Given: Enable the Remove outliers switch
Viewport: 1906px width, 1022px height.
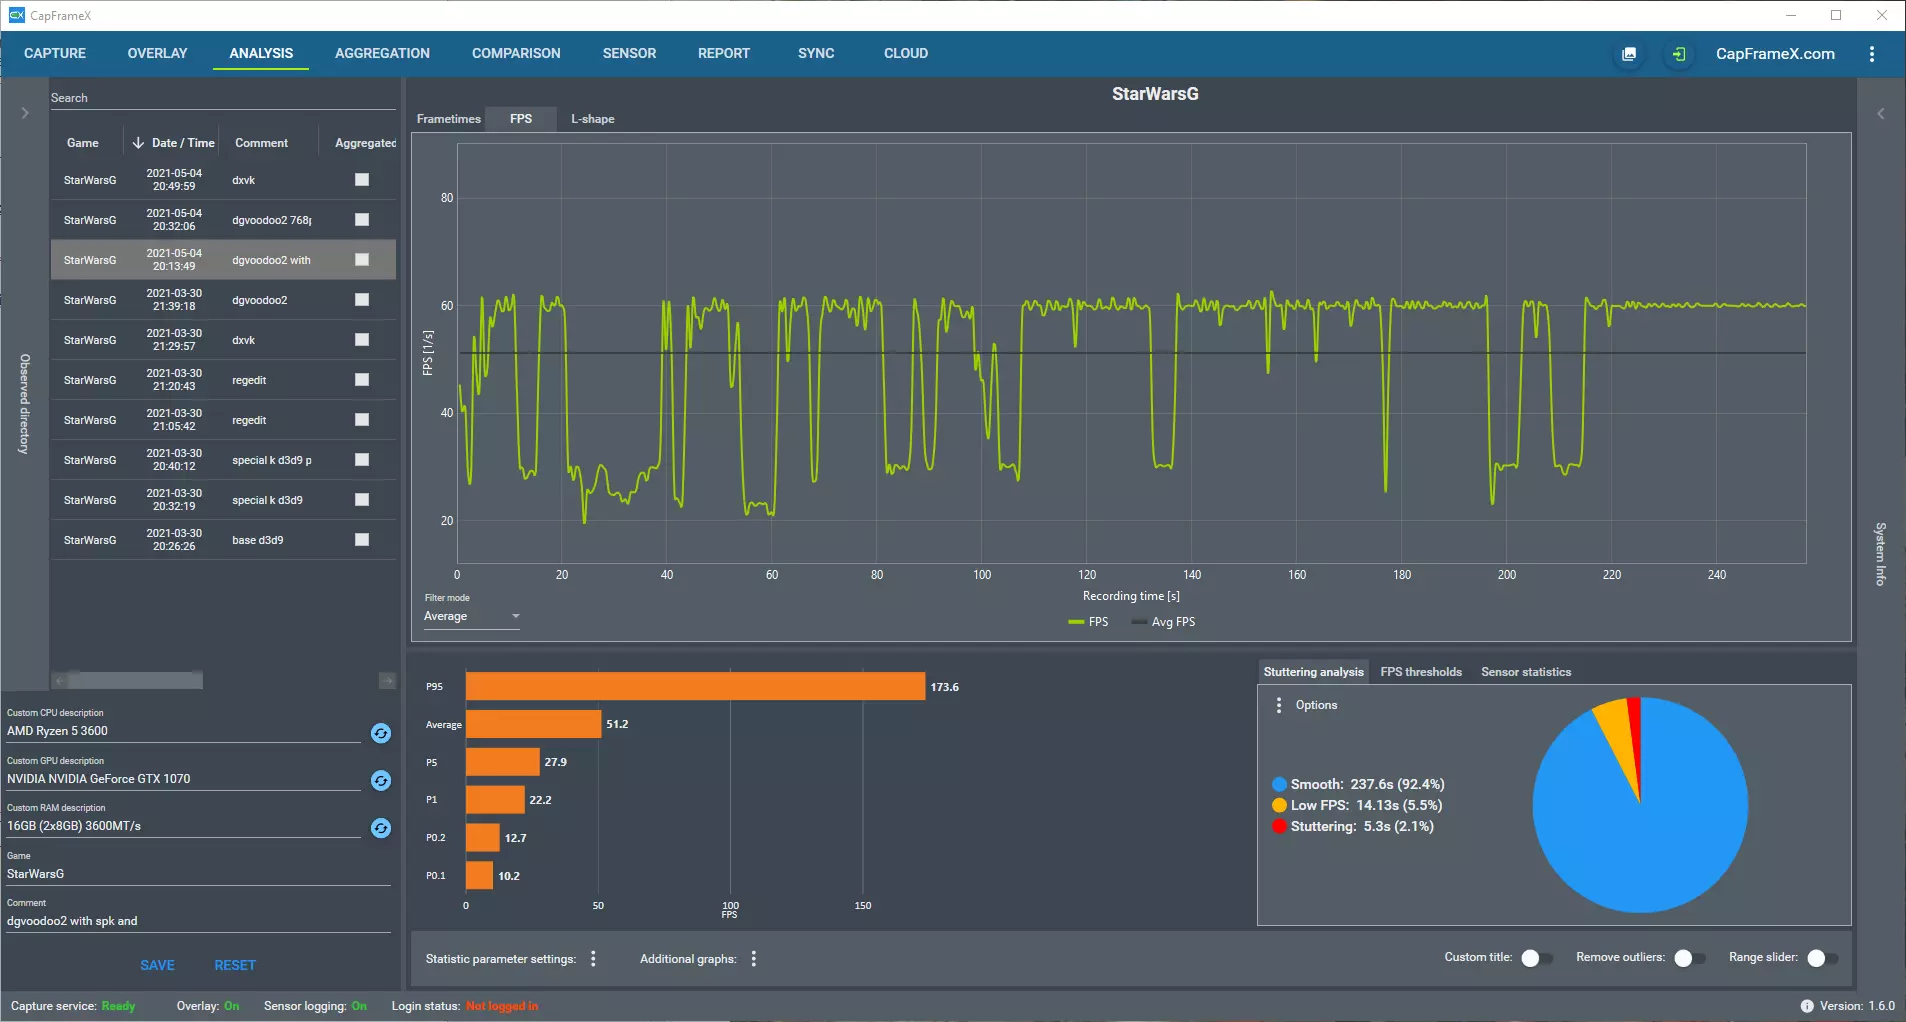Looking at the screenshot, I should (1689, 958).
